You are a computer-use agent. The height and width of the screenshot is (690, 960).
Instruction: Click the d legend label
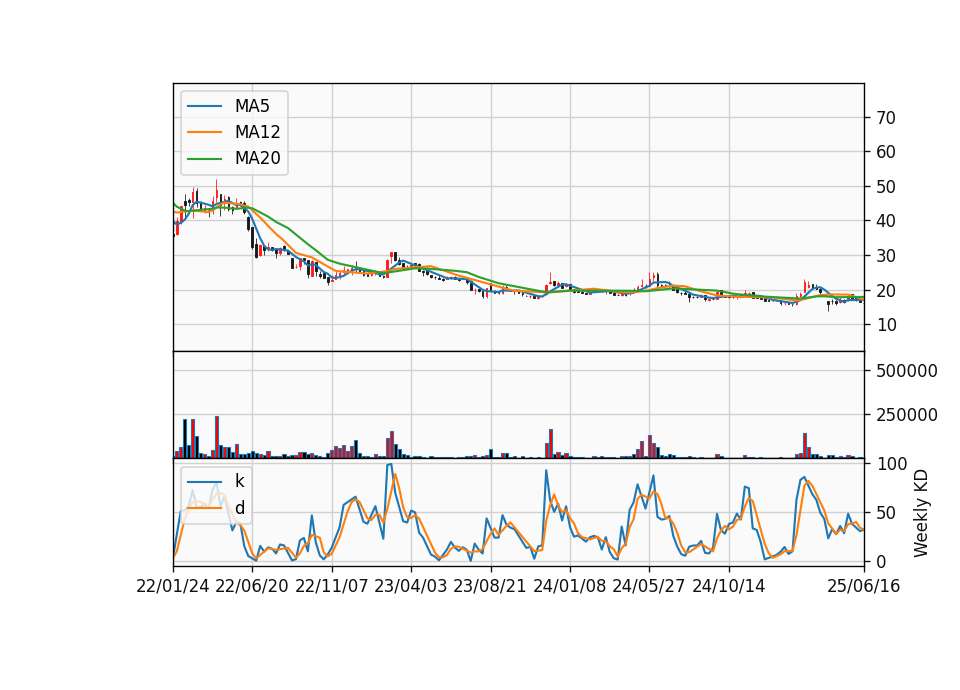point(239,508)
